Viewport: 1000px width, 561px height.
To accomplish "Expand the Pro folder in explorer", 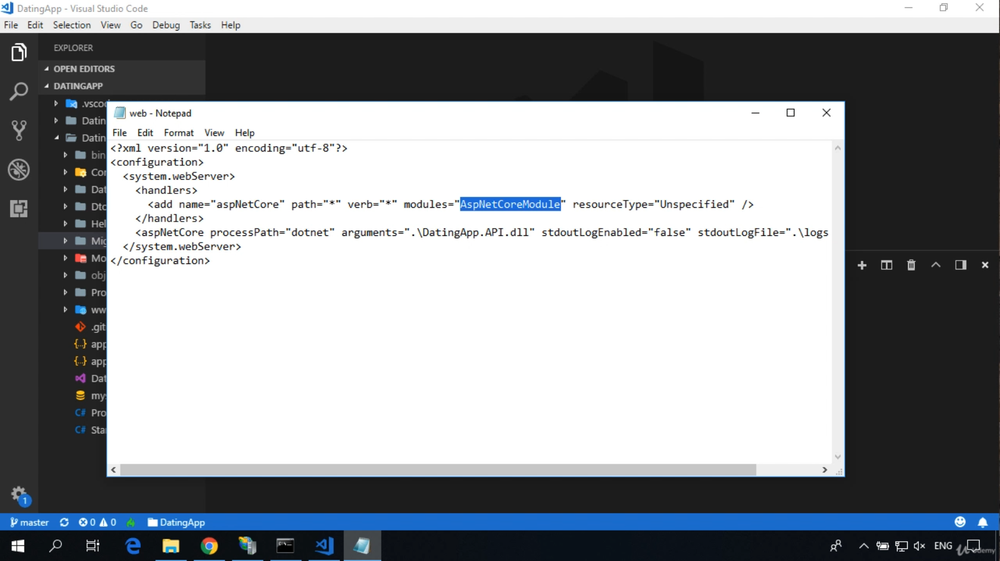I will pyautogui.click(x=65, y=293).
